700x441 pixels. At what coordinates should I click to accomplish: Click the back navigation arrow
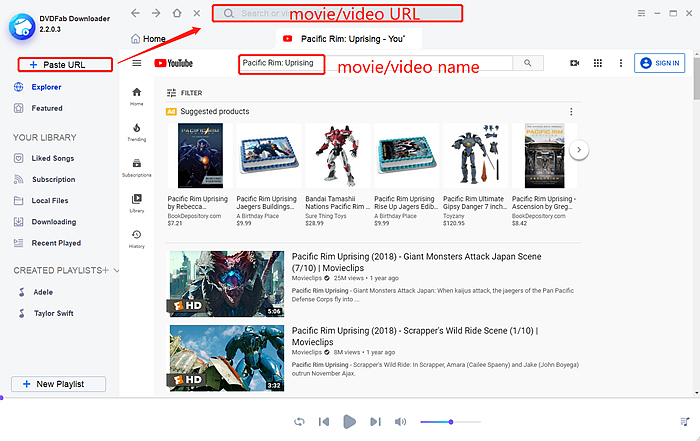pyautogui.click(x=135, y=13)
